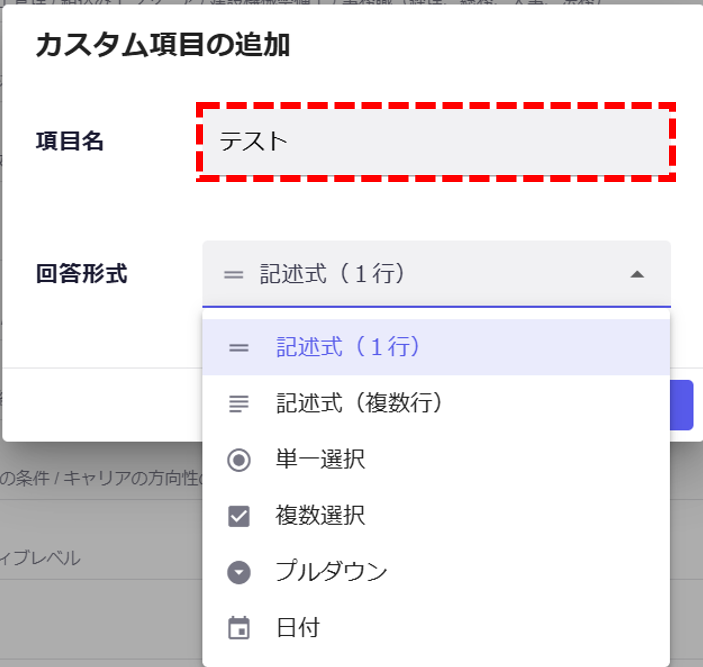The height and width of the screenshot is (667, 703).
Task: Select the 複数選択 answer format
Action: click(x=320, y=516)
